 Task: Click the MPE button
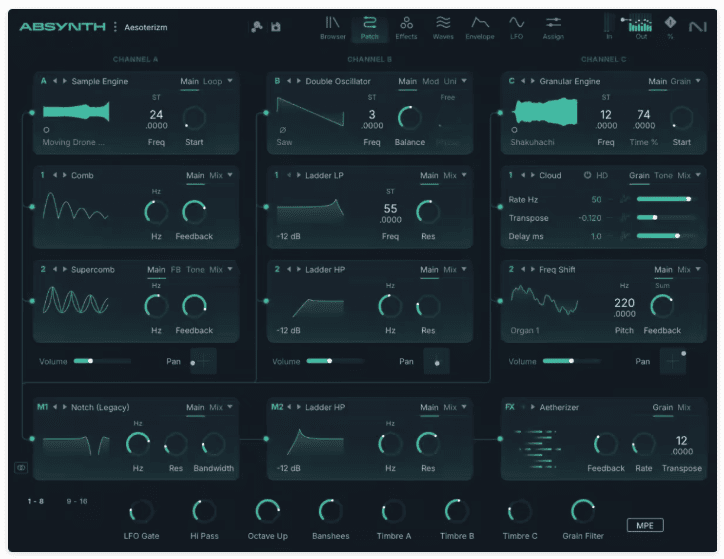pyautogui.click(x=645, y=525)
